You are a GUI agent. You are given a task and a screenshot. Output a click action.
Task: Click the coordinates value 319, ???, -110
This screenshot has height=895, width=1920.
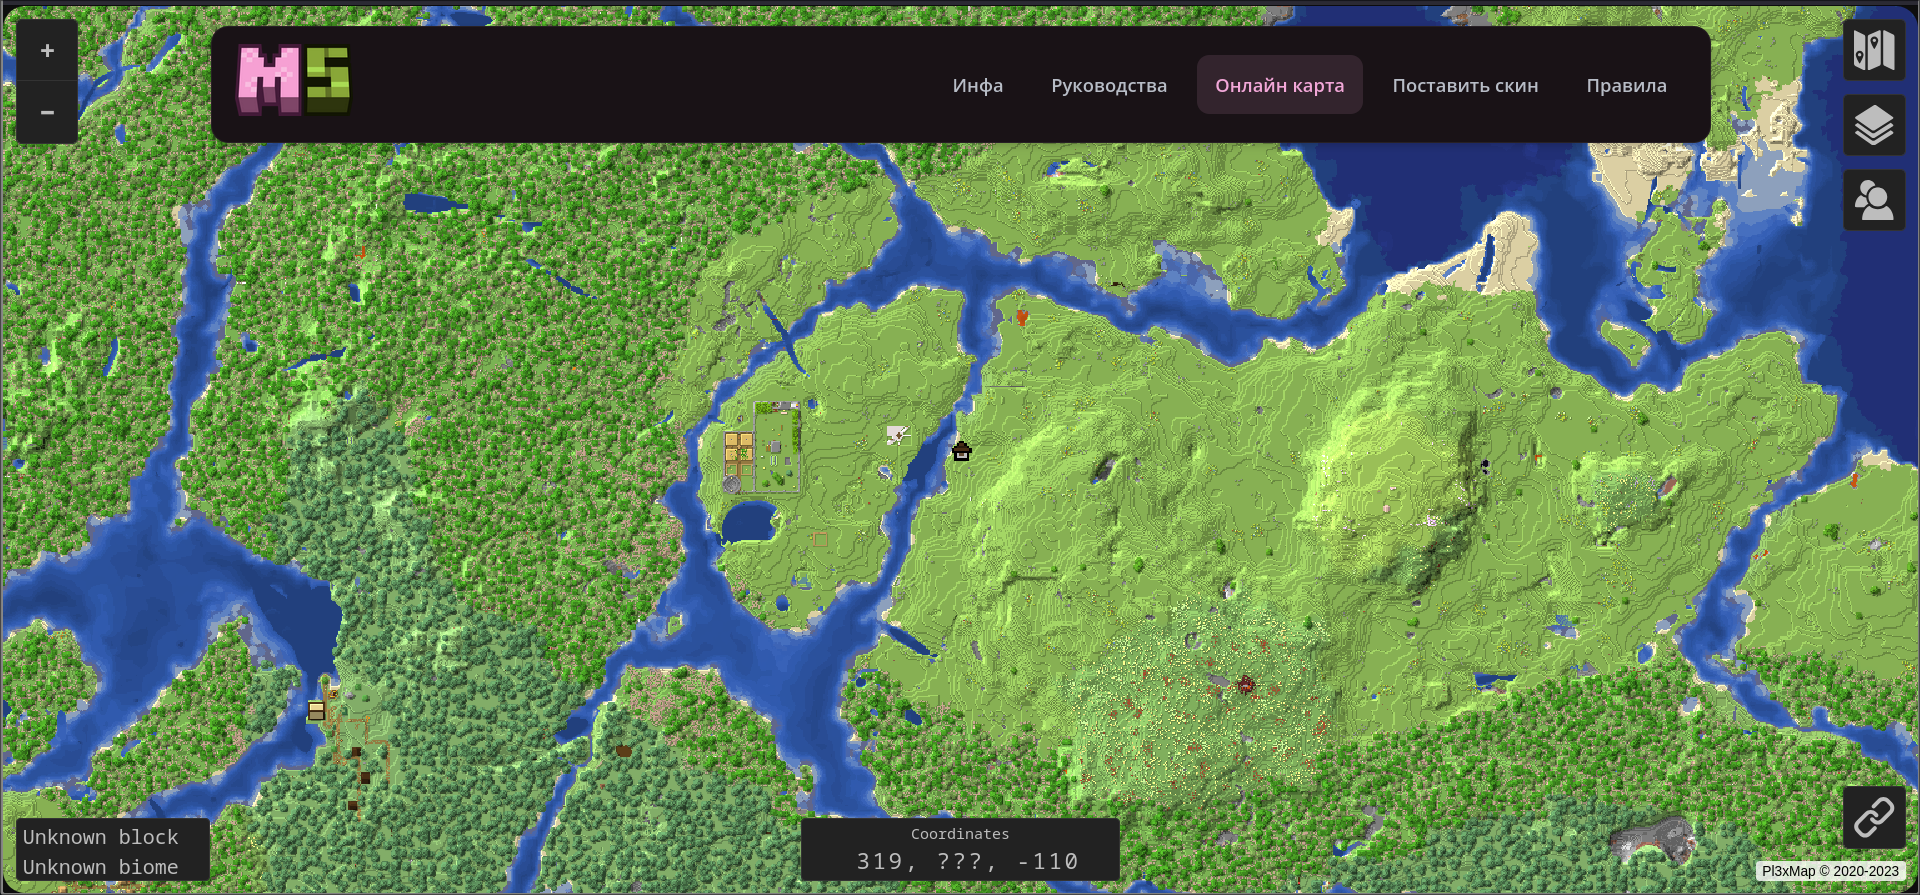pyautogui.click(x=967, y=861)
